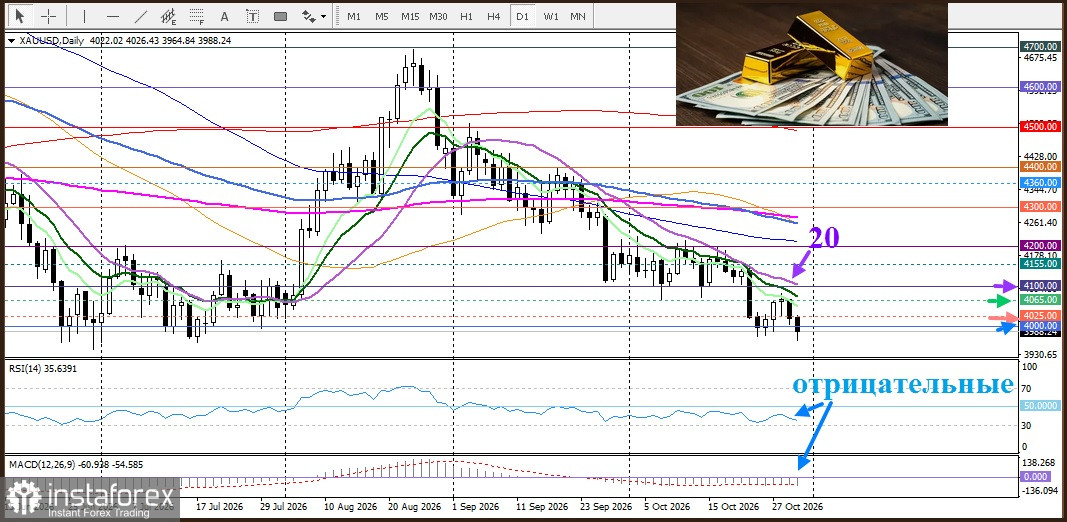Click the 4400.00 price level label

pos(1040,167)
